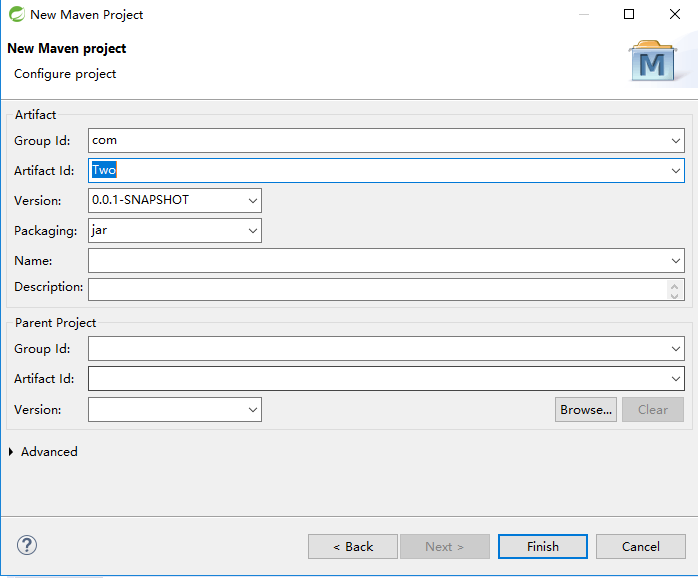Maximize the New Maven Project window
Viewport: 698px width, 578px height.
point(629,14)
